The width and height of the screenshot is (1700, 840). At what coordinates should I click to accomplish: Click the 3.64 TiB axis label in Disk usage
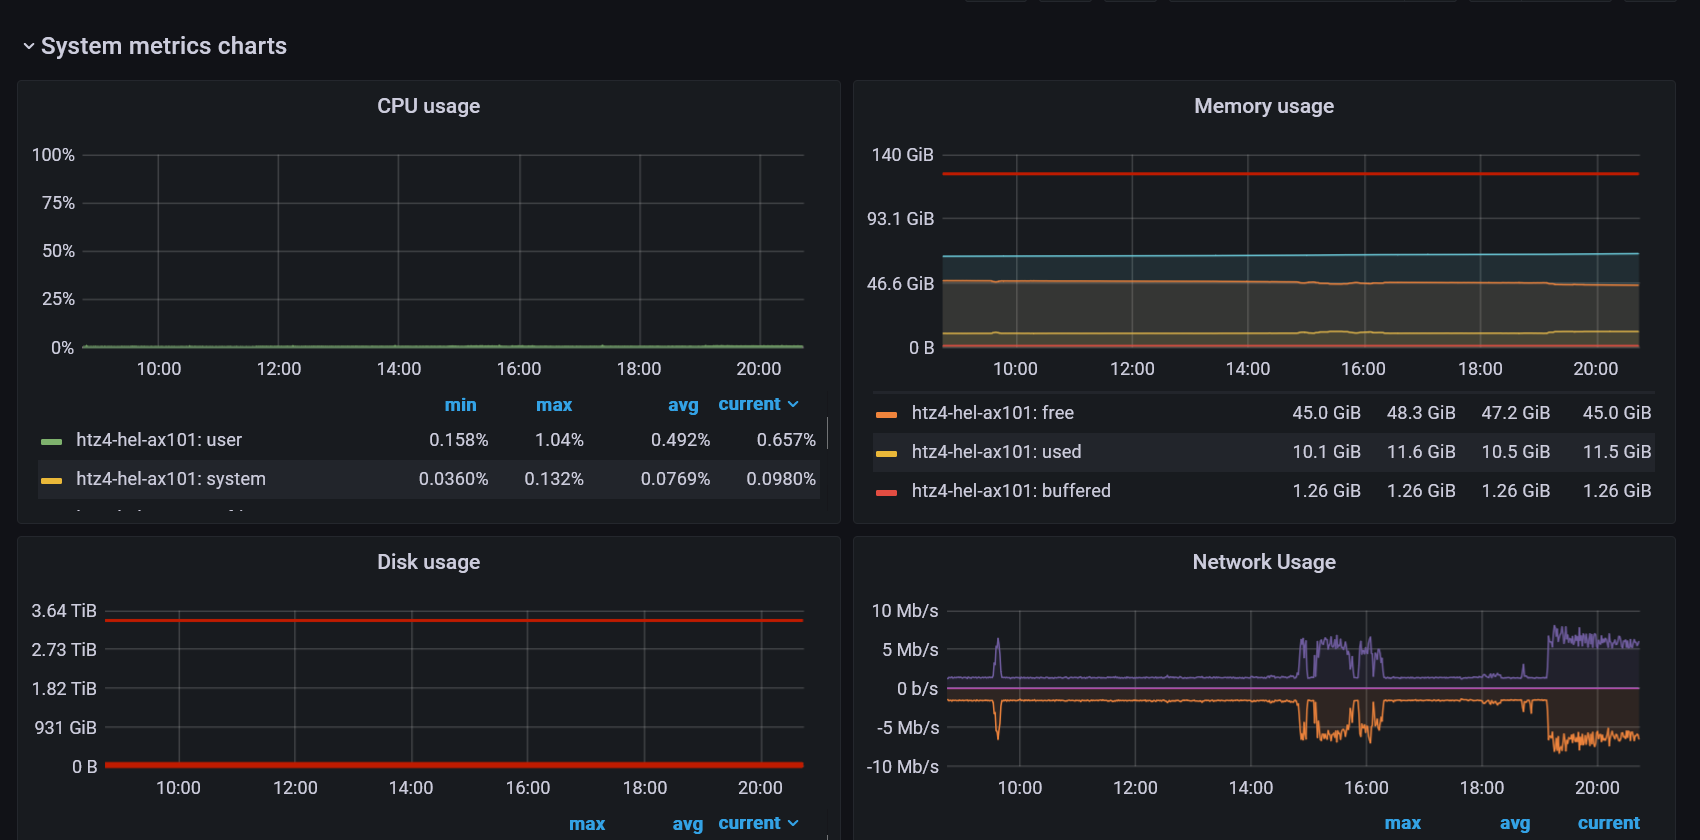tap(64, 611)
